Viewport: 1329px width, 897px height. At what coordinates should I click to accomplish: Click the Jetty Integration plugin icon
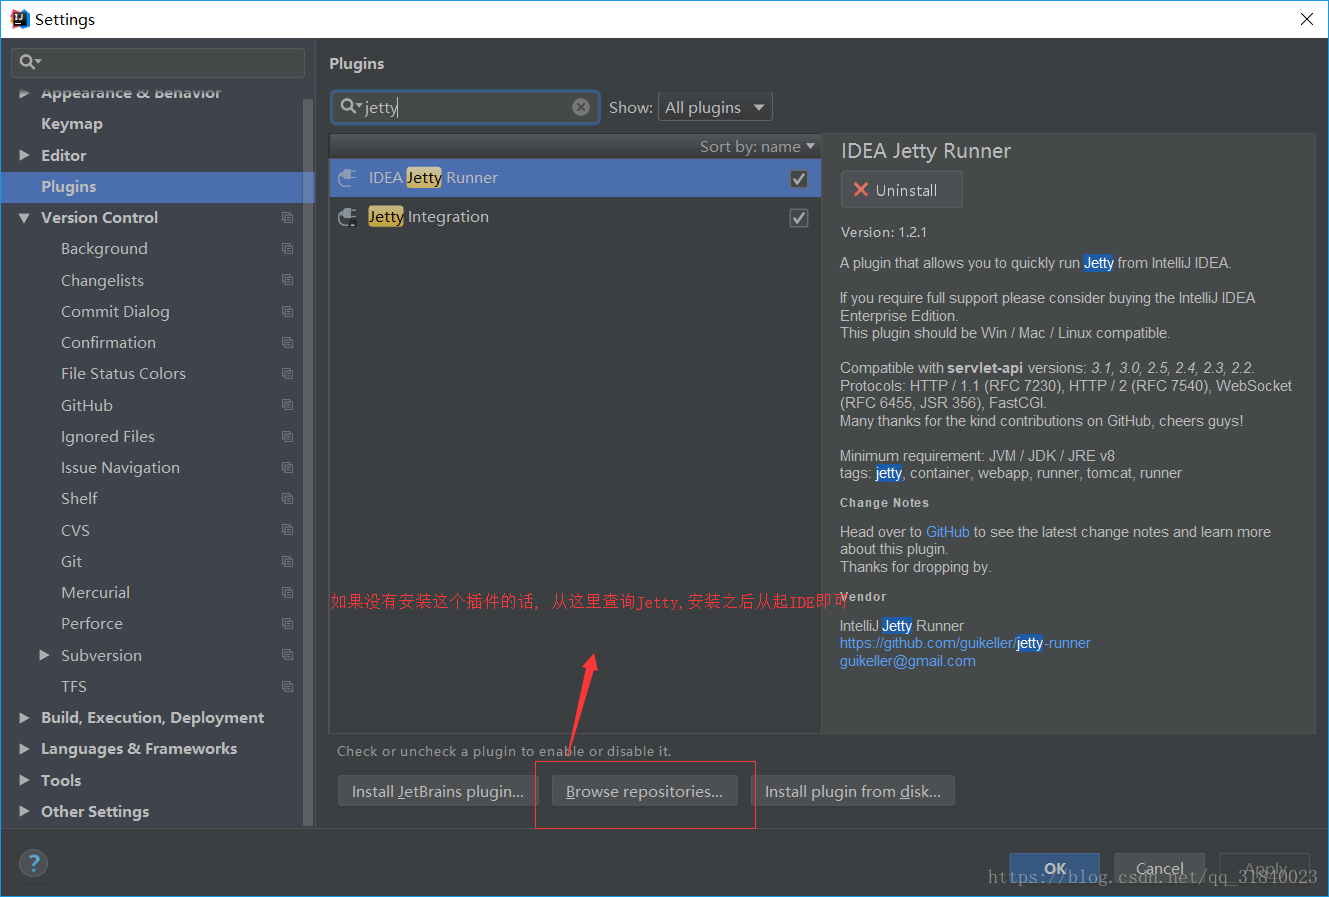coord(347,217)
